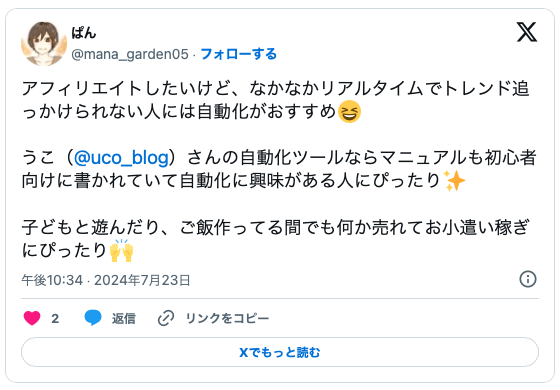Click the paragraph about 自動化ツール manual
560x390 pixels.
tap(280, 169)
